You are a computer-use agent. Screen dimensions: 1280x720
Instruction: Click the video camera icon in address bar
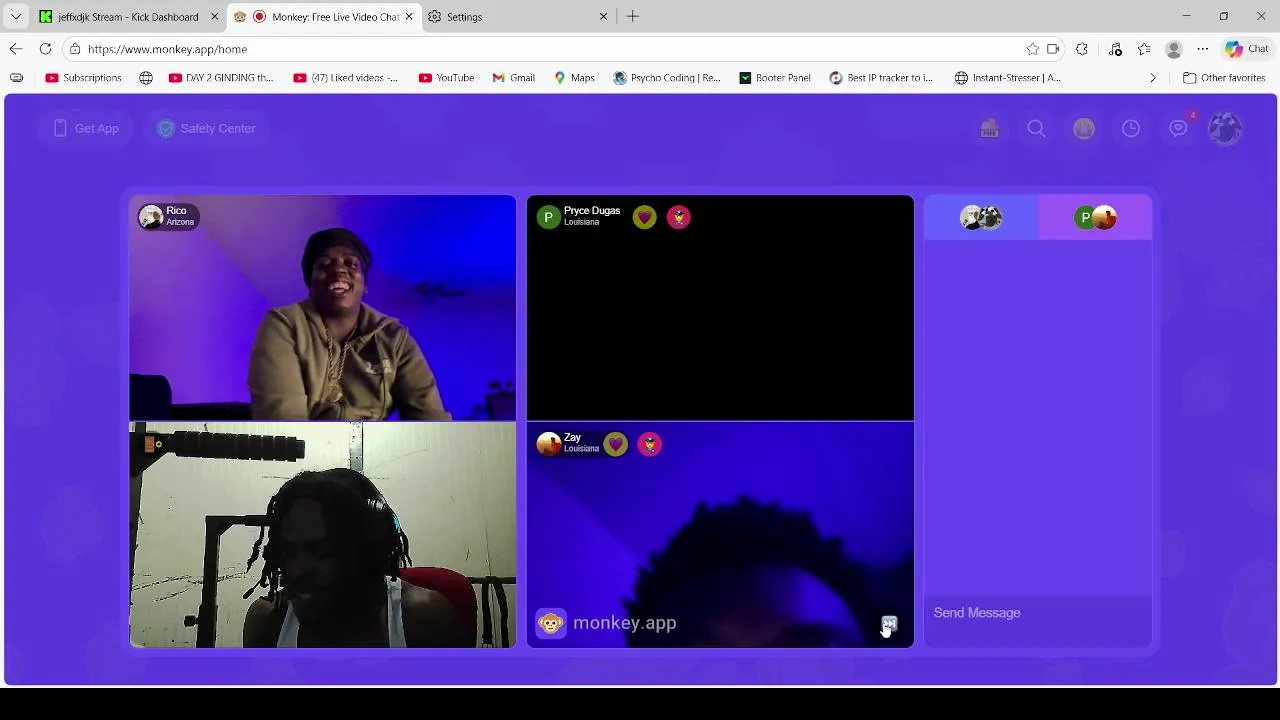[x=1053, y=49]
